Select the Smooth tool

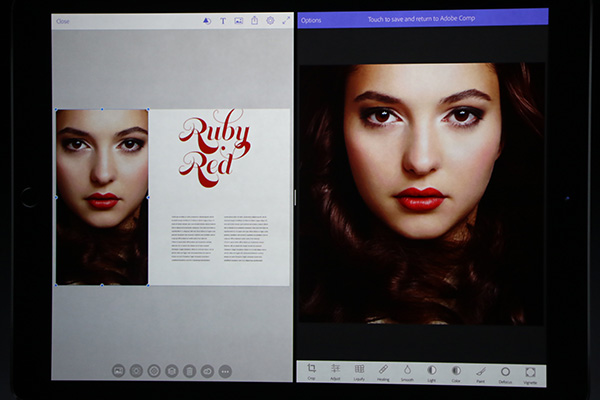click(408, 370)
